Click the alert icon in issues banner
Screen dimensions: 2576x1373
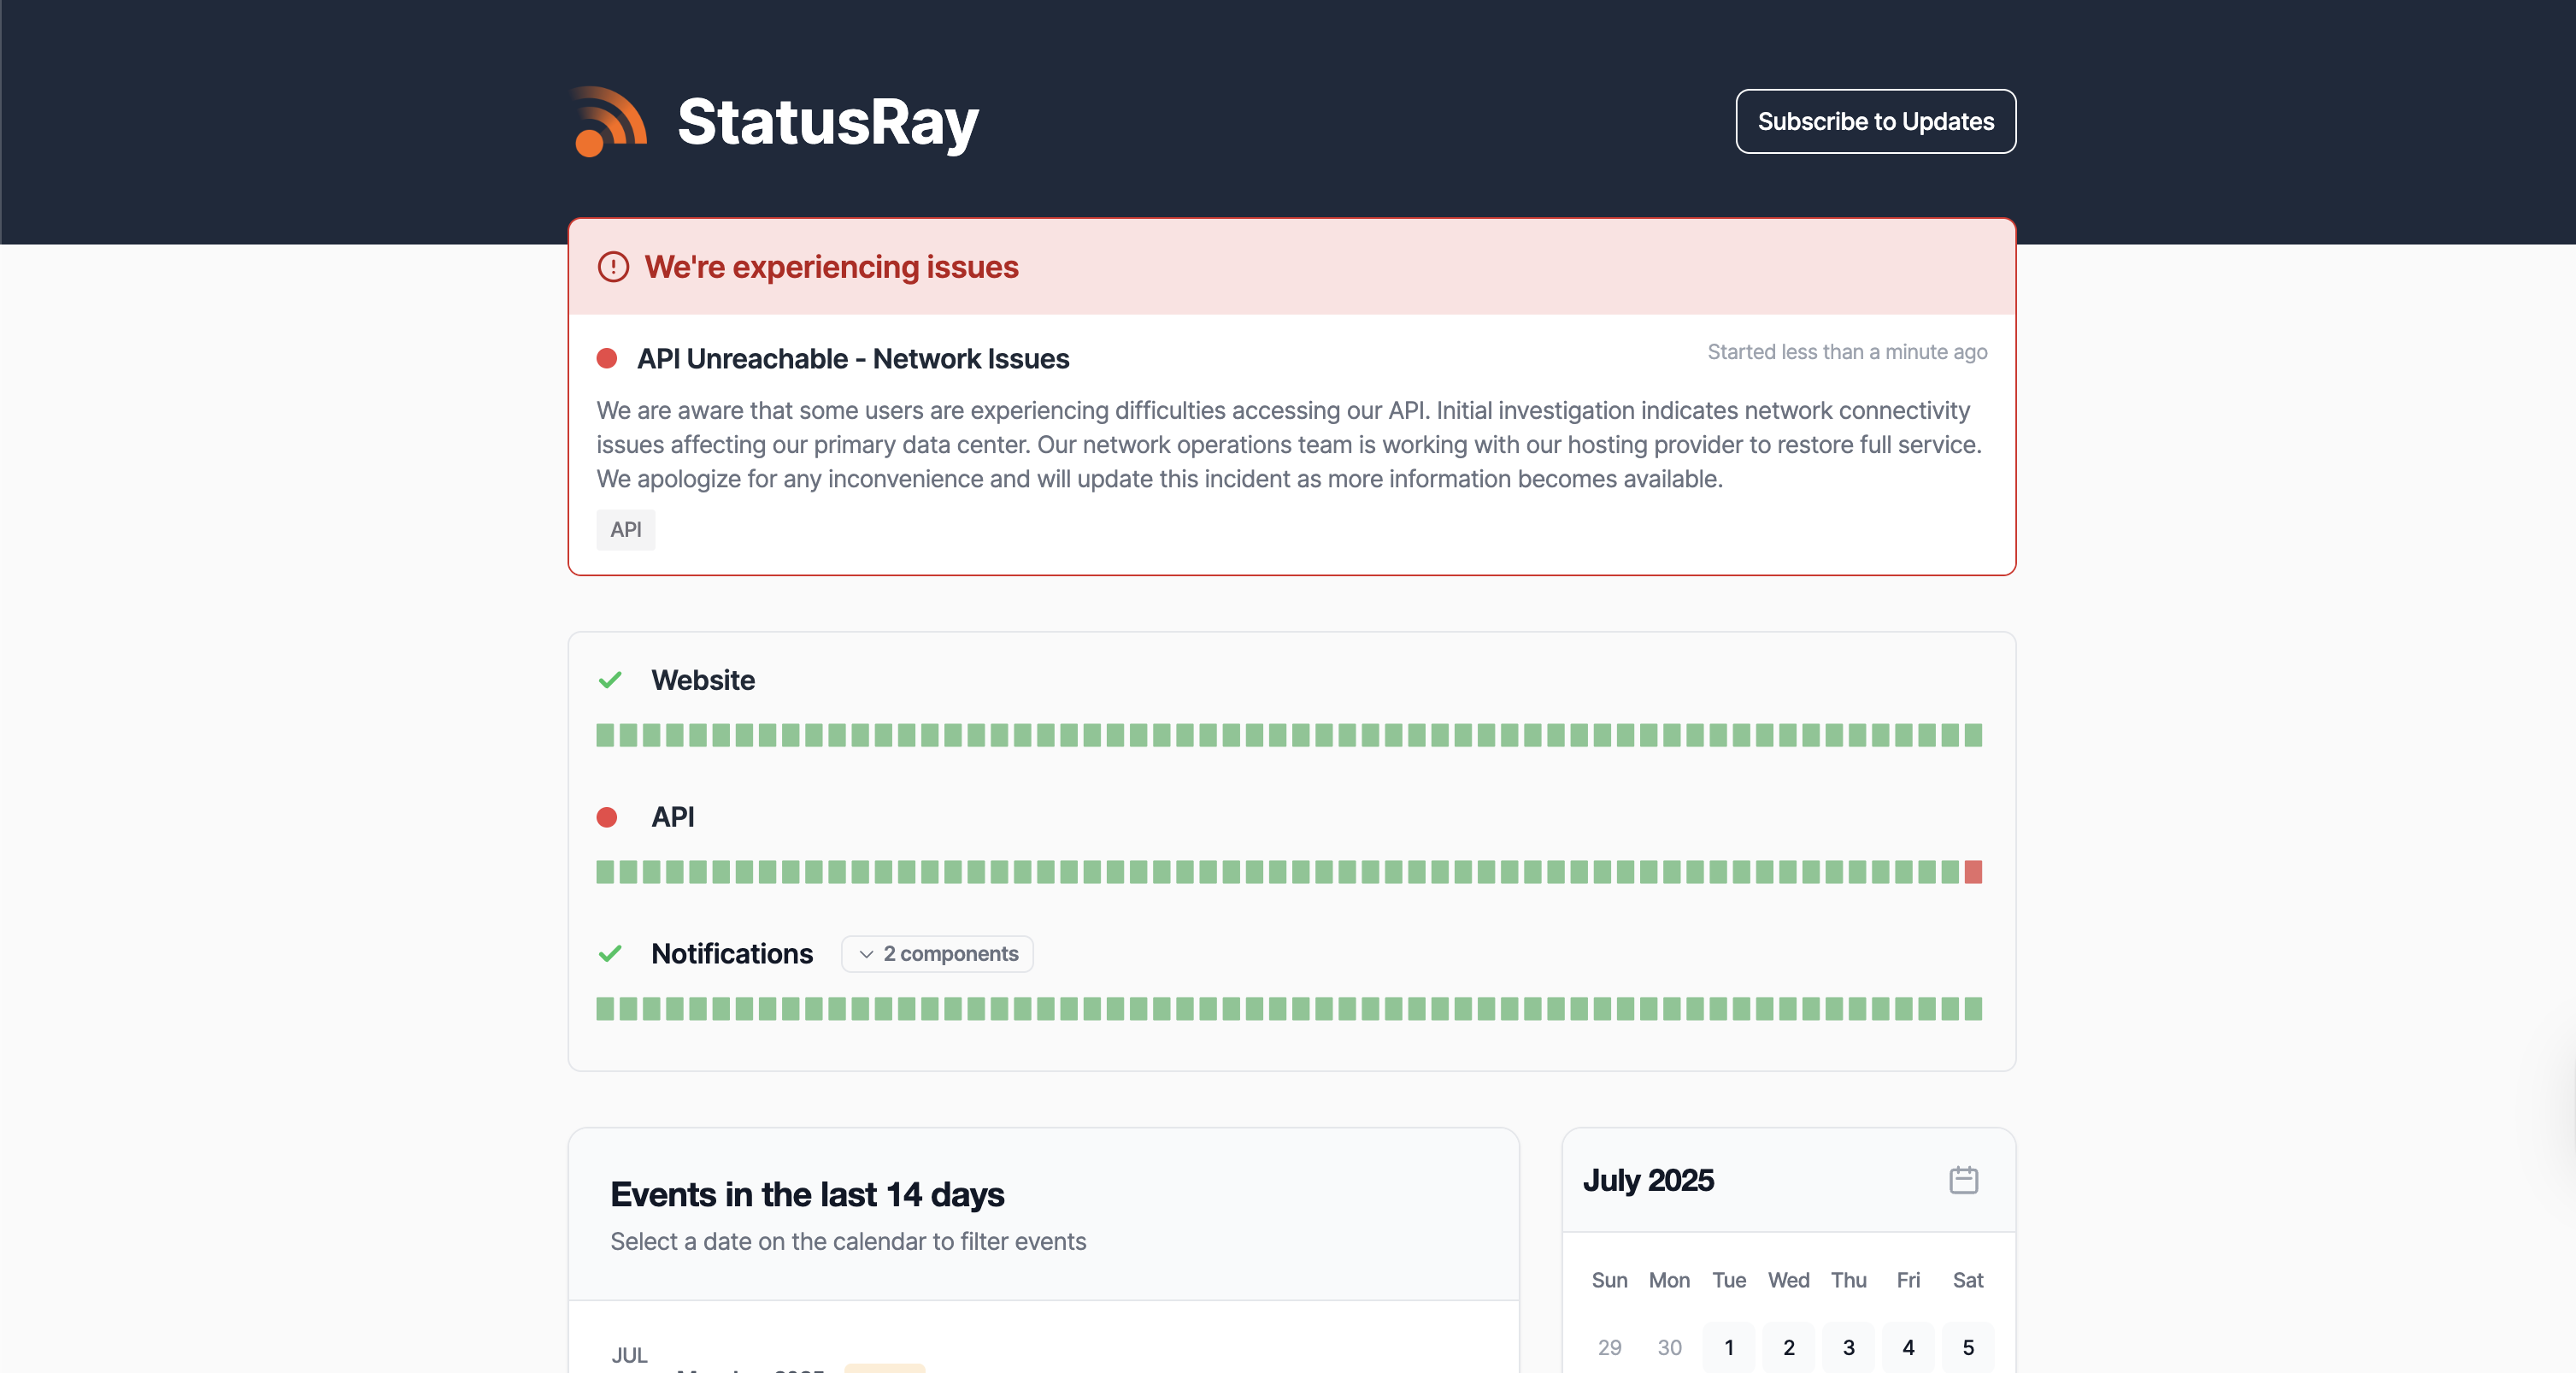613,267
